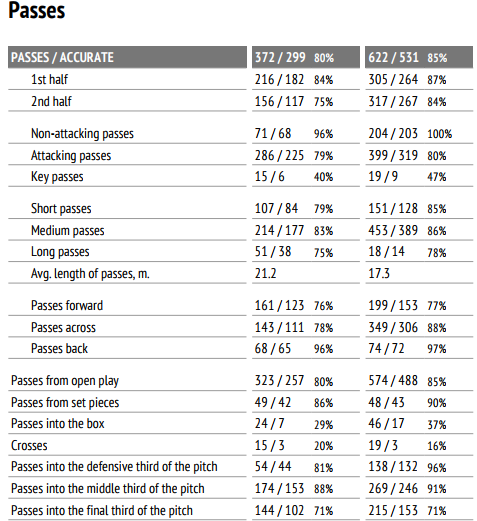Click the 21.2 average pass length value

tap(265, 274)
